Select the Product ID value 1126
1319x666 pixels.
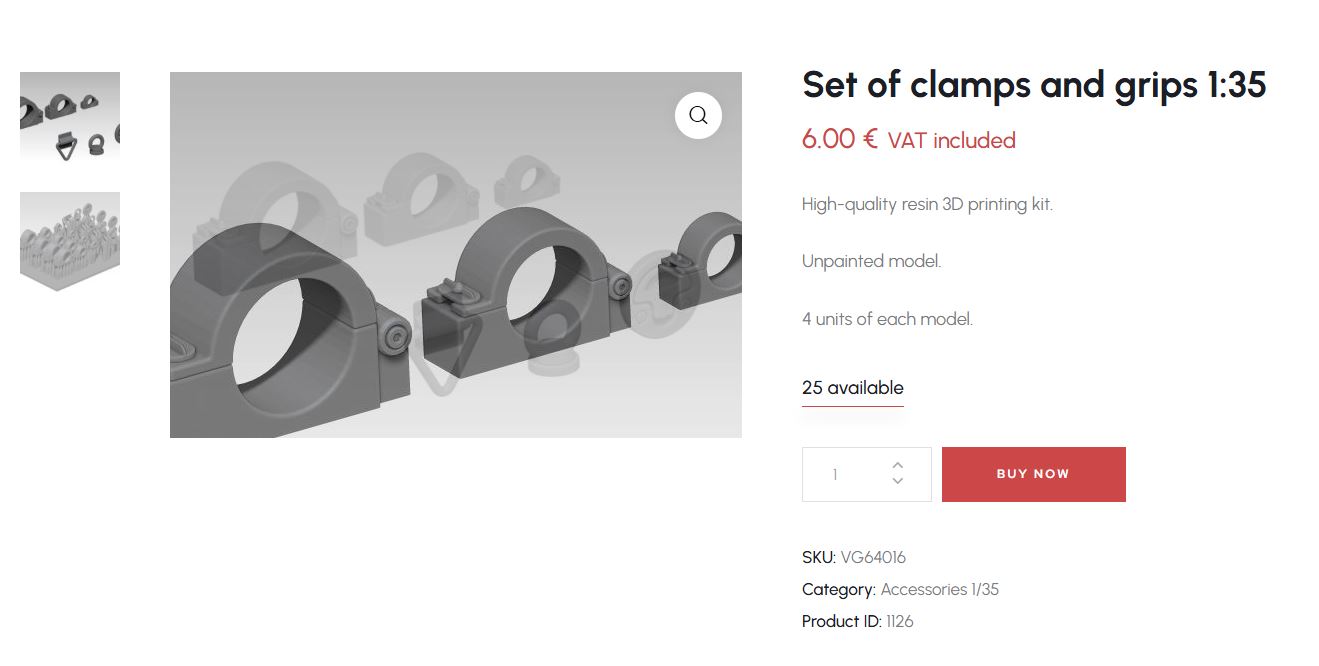coord(899,621)
